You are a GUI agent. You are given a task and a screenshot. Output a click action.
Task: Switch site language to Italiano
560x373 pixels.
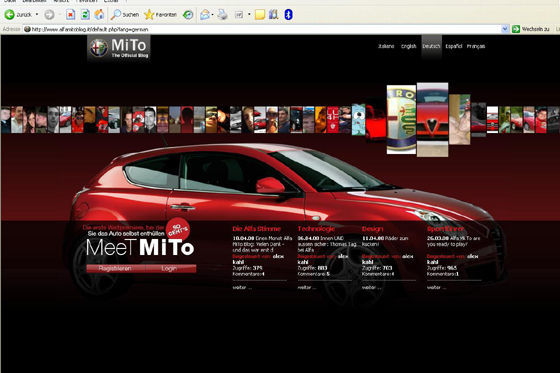(x=386, y=46)
